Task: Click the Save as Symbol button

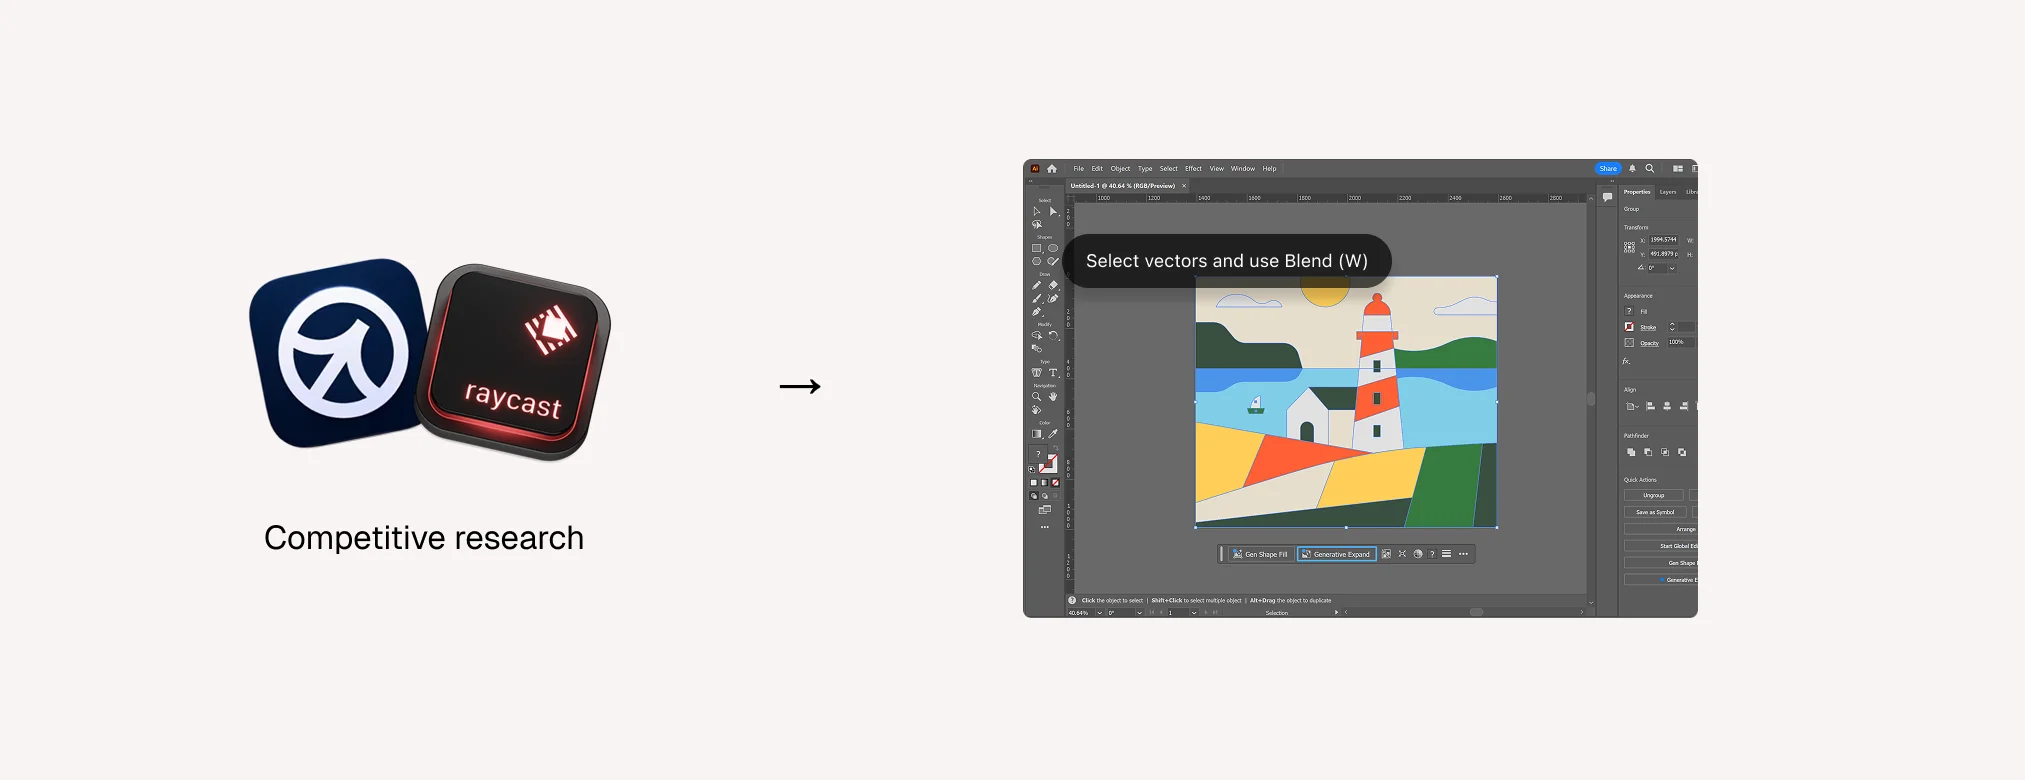Action: pyautogui.click(x=1655, y=512)
